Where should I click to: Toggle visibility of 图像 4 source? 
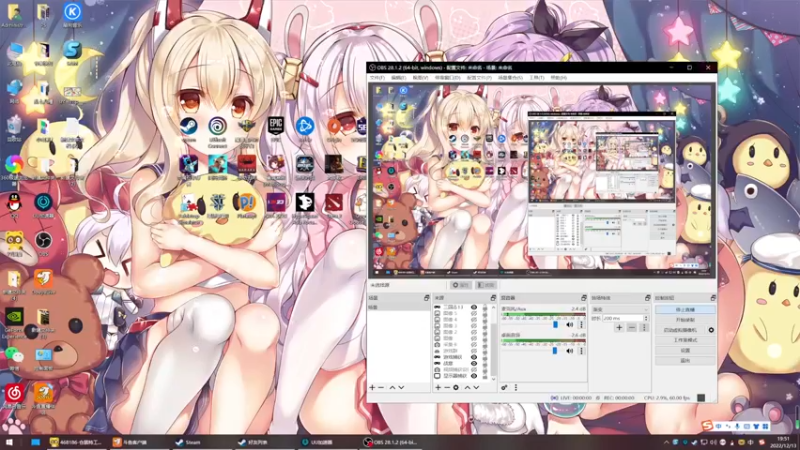474,320
